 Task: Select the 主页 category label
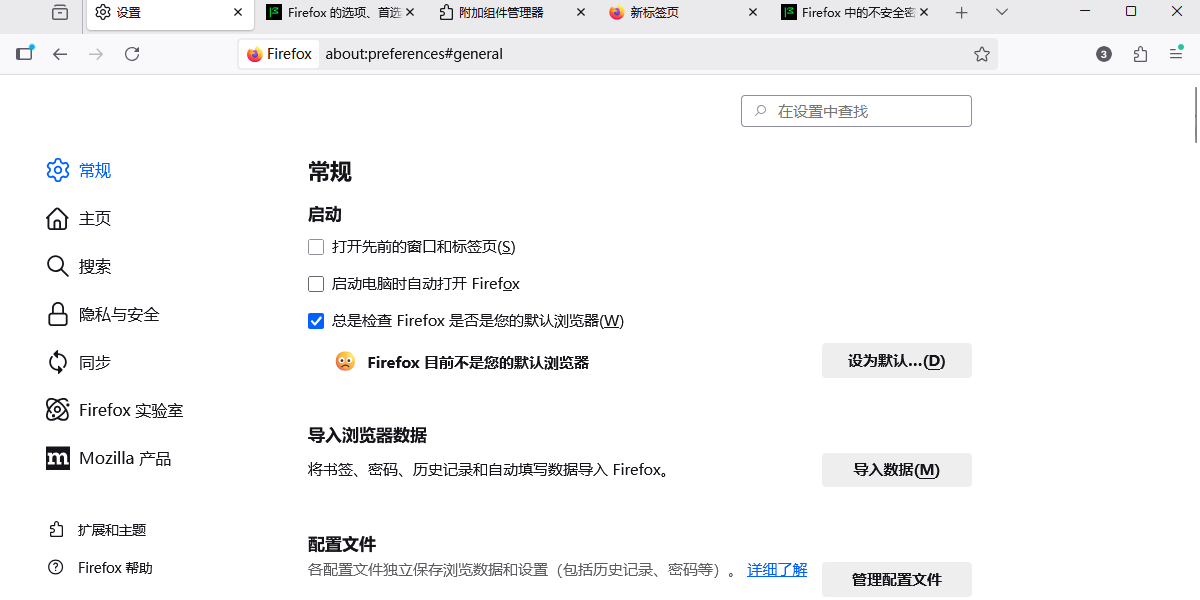coord(95,218)
